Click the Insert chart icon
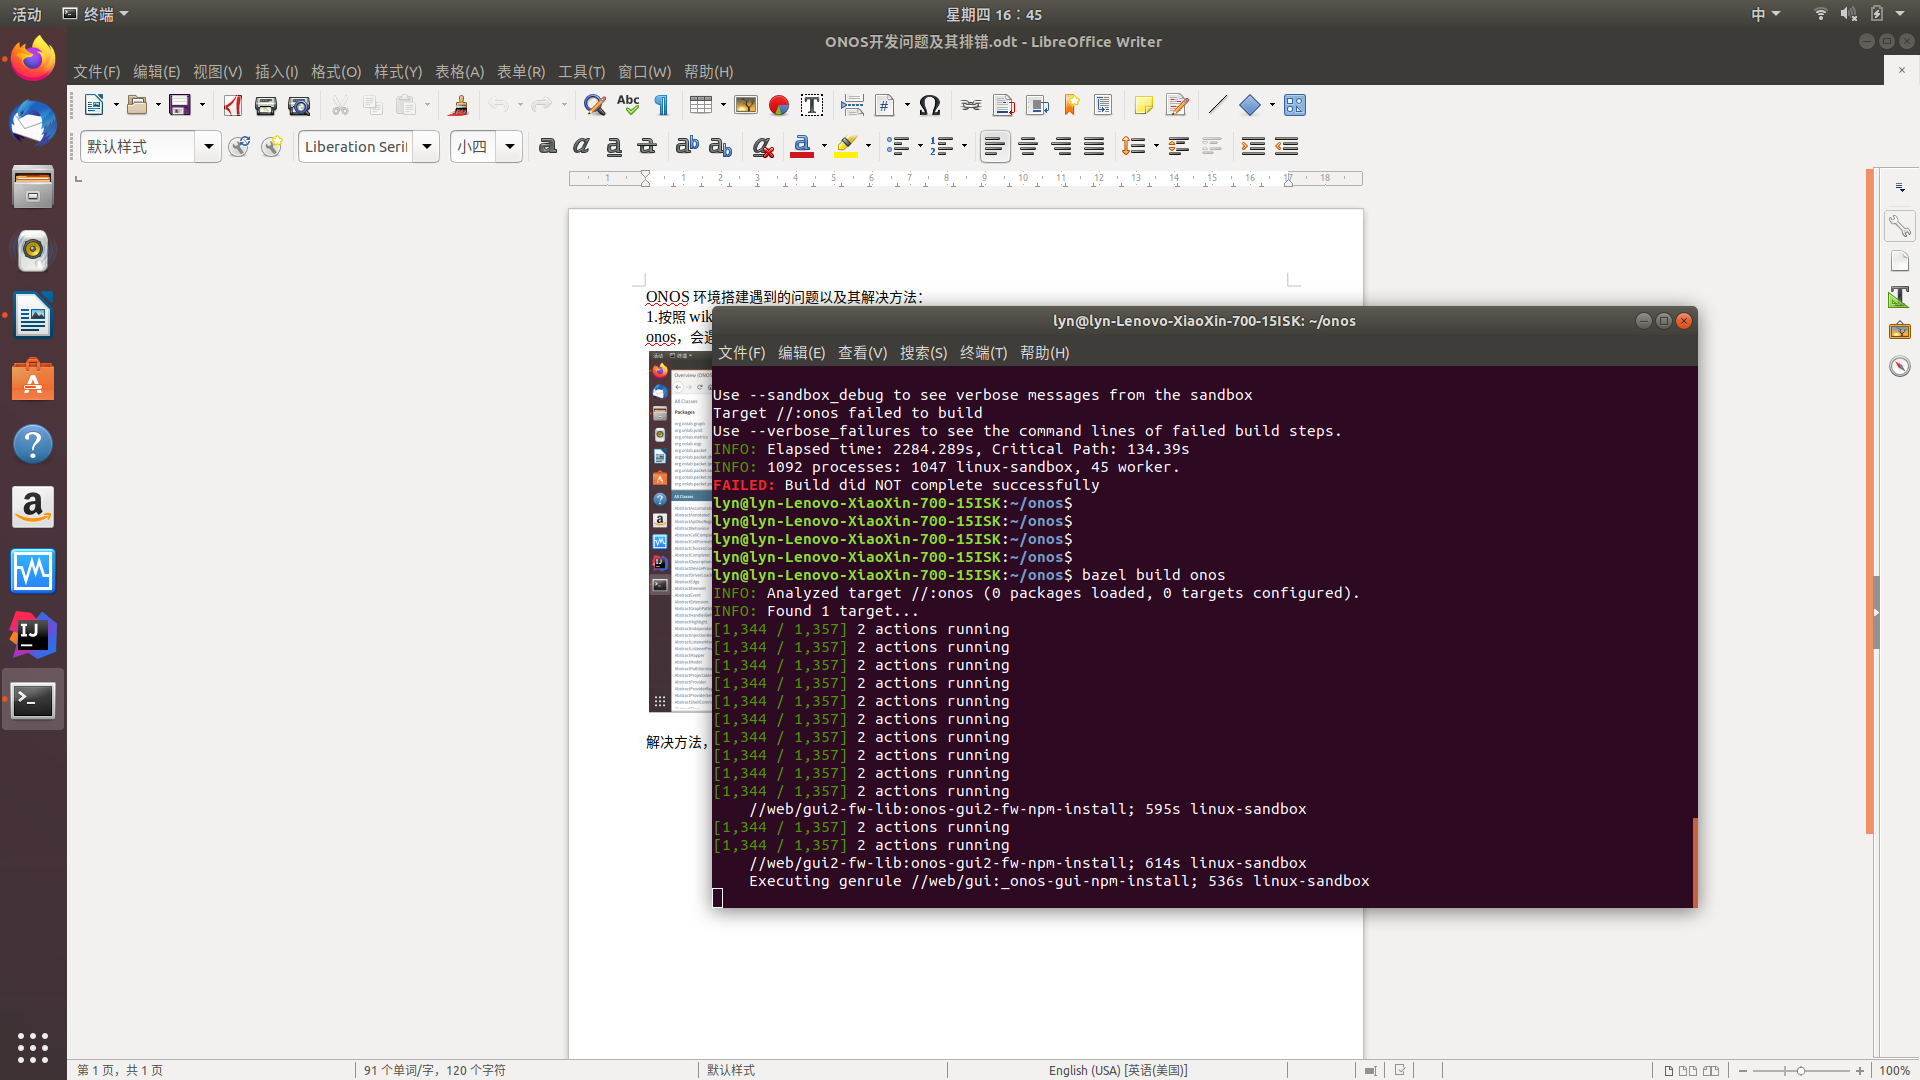The image size is (1920, 1080). [779, 105]
